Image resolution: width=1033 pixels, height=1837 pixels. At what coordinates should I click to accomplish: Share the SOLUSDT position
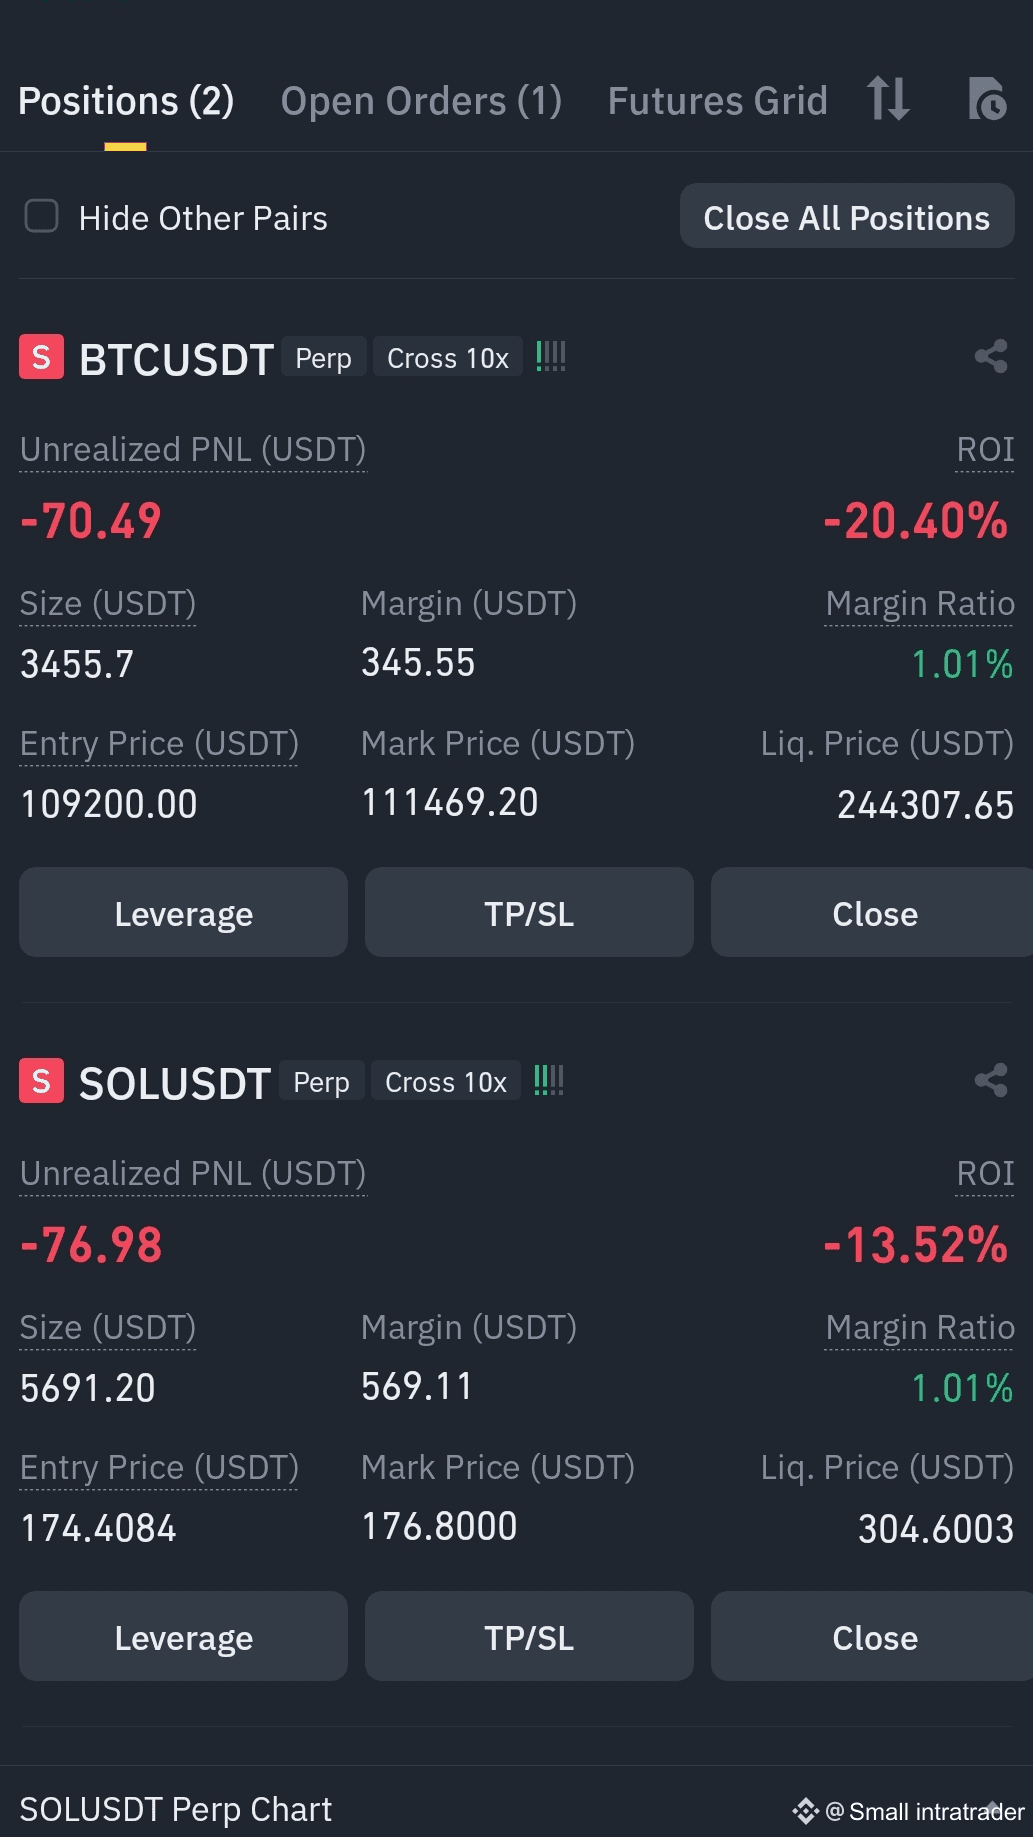point(991,1080)
